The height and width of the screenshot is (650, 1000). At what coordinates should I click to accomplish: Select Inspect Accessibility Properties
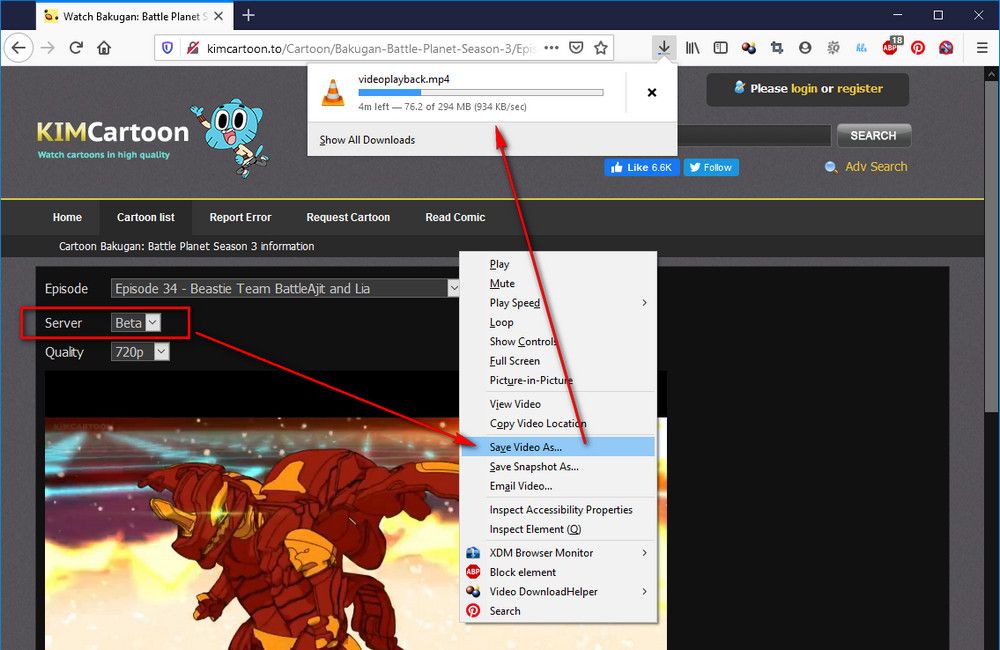pos(558,510)
